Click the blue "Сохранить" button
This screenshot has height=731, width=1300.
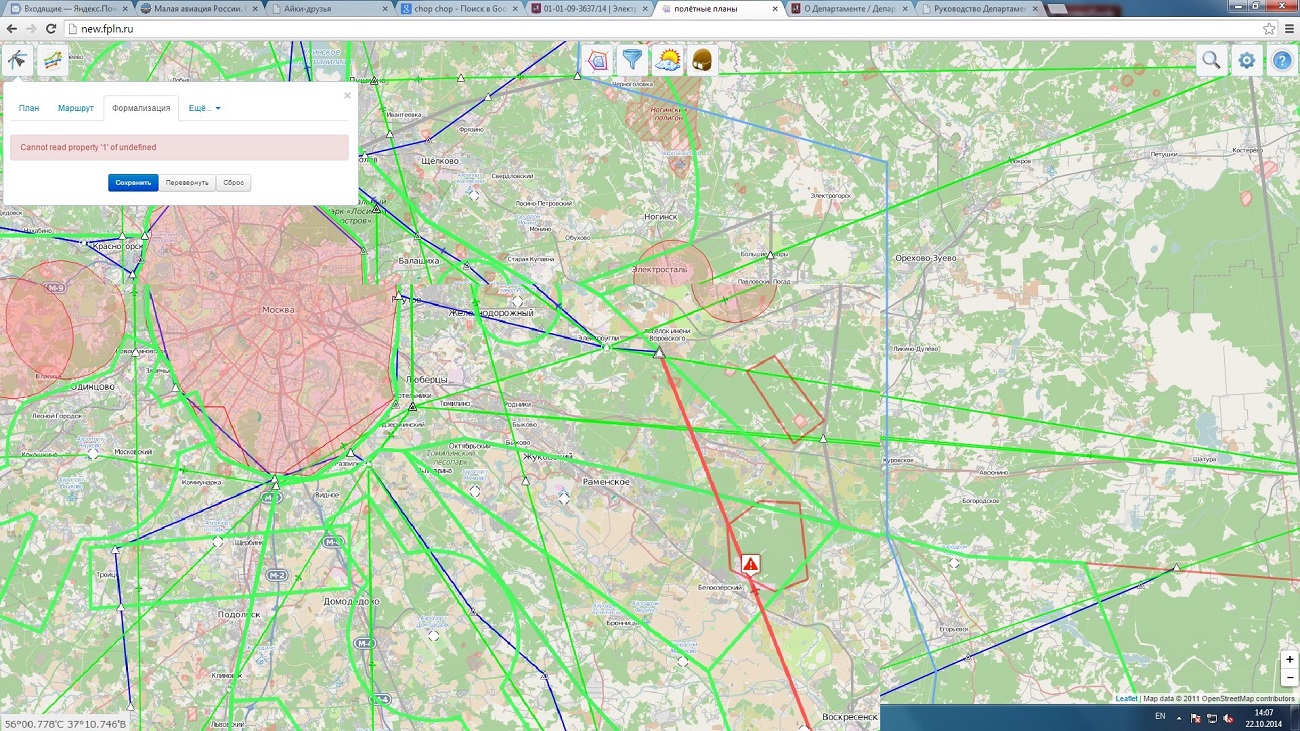pyautogui.click(x=133, y=183)
